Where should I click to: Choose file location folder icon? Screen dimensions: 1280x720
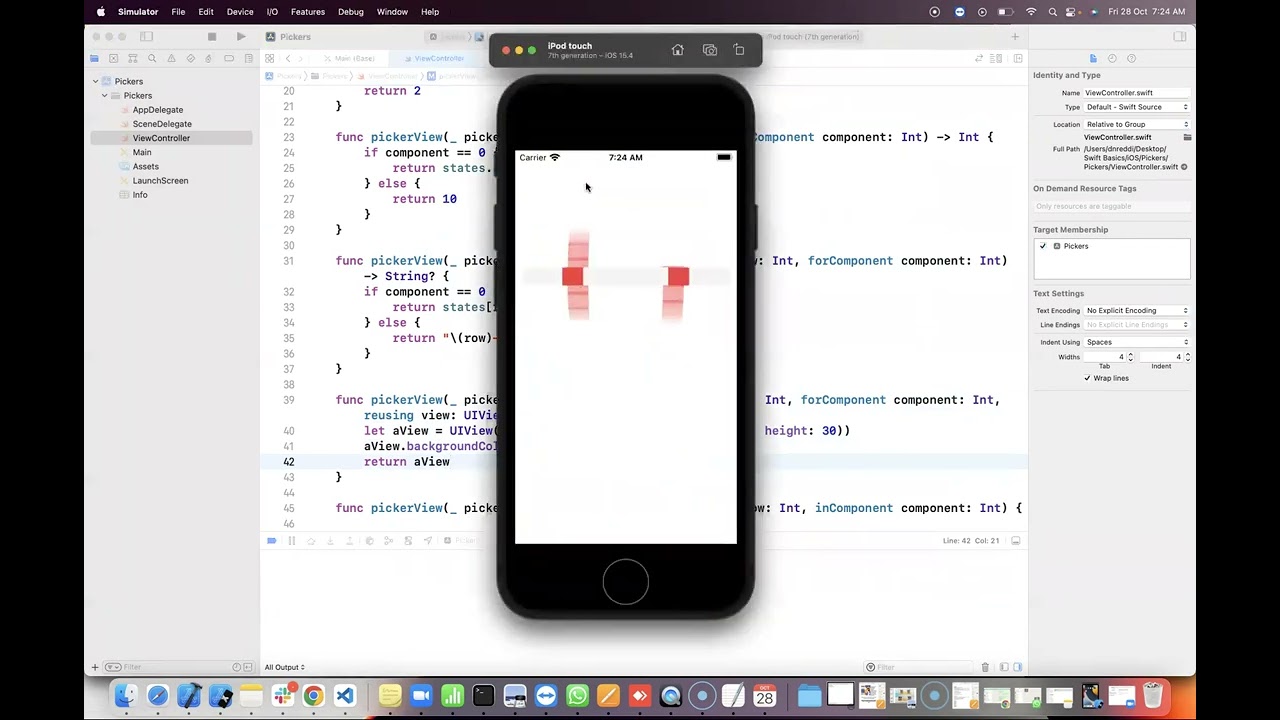pos(1187,137)
